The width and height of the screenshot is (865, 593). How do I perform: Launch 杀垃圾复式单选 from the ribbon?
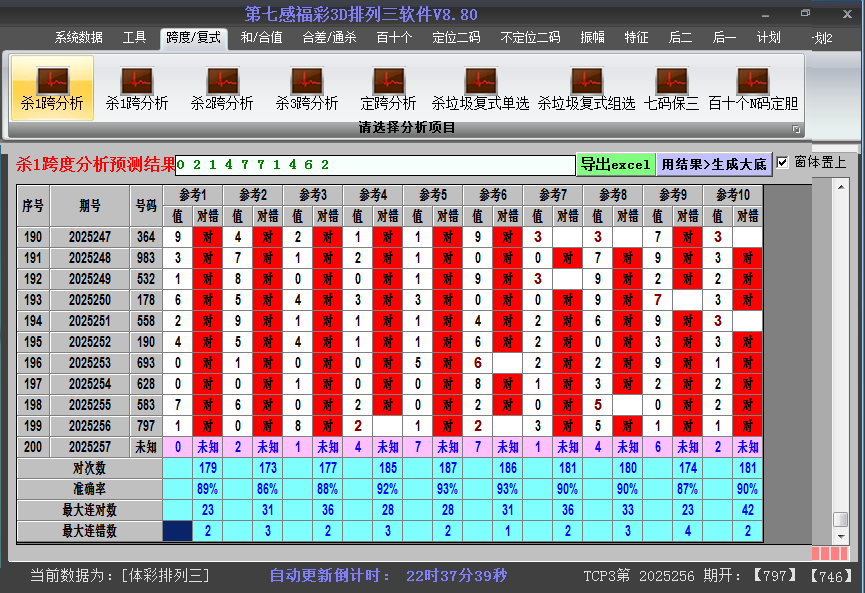point(480,88)
